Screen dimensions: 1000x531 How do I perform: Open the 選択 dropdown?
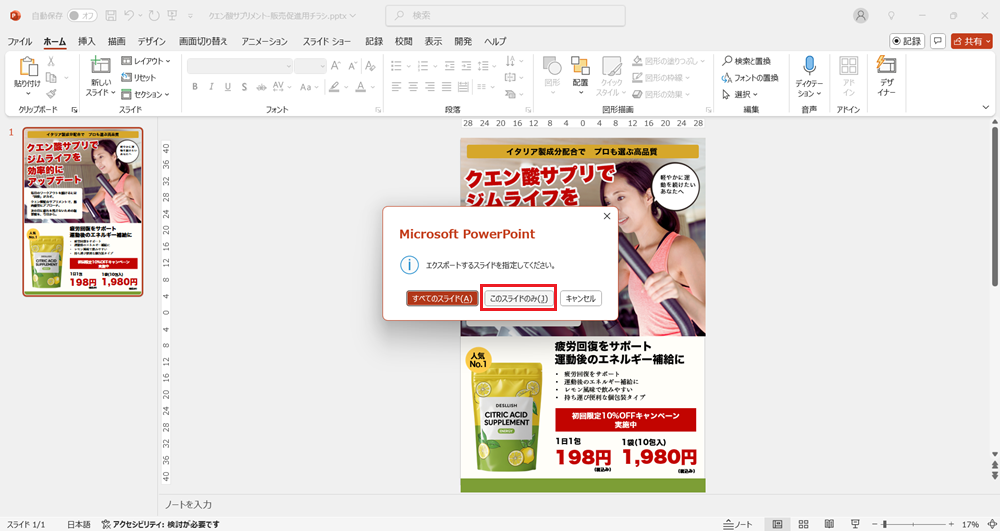740,94
